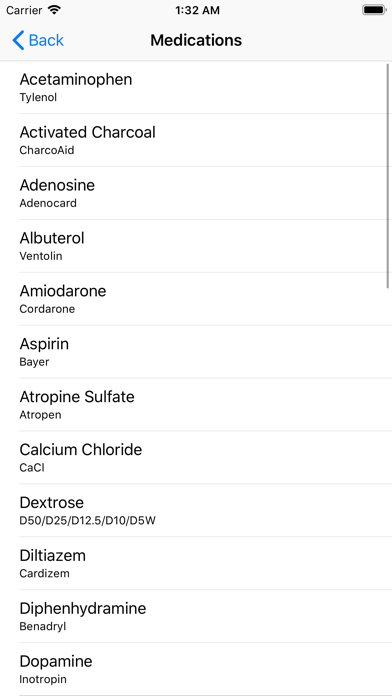Screen dimensions: 392x696
Task: Tap the Carrier label in status bar
Action: coord(24,10)
